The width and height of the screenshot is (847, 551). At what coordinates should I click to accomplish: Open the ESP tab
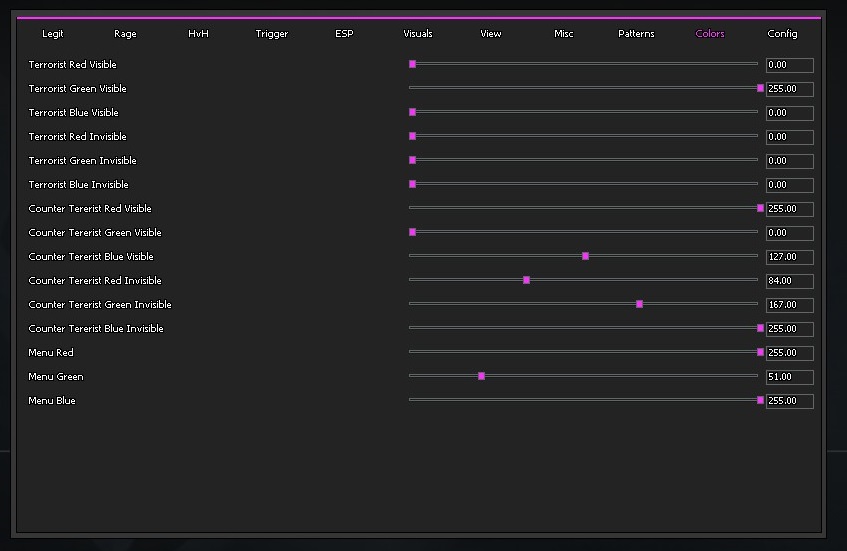[344, 34]
